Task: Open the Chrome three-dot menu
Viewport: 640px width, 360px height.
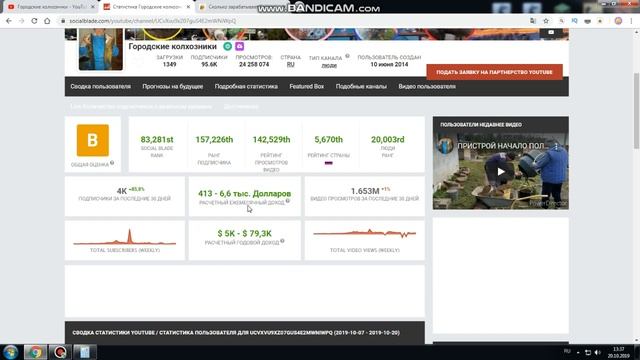Action: pyautogui.click(x=631, y=21)
